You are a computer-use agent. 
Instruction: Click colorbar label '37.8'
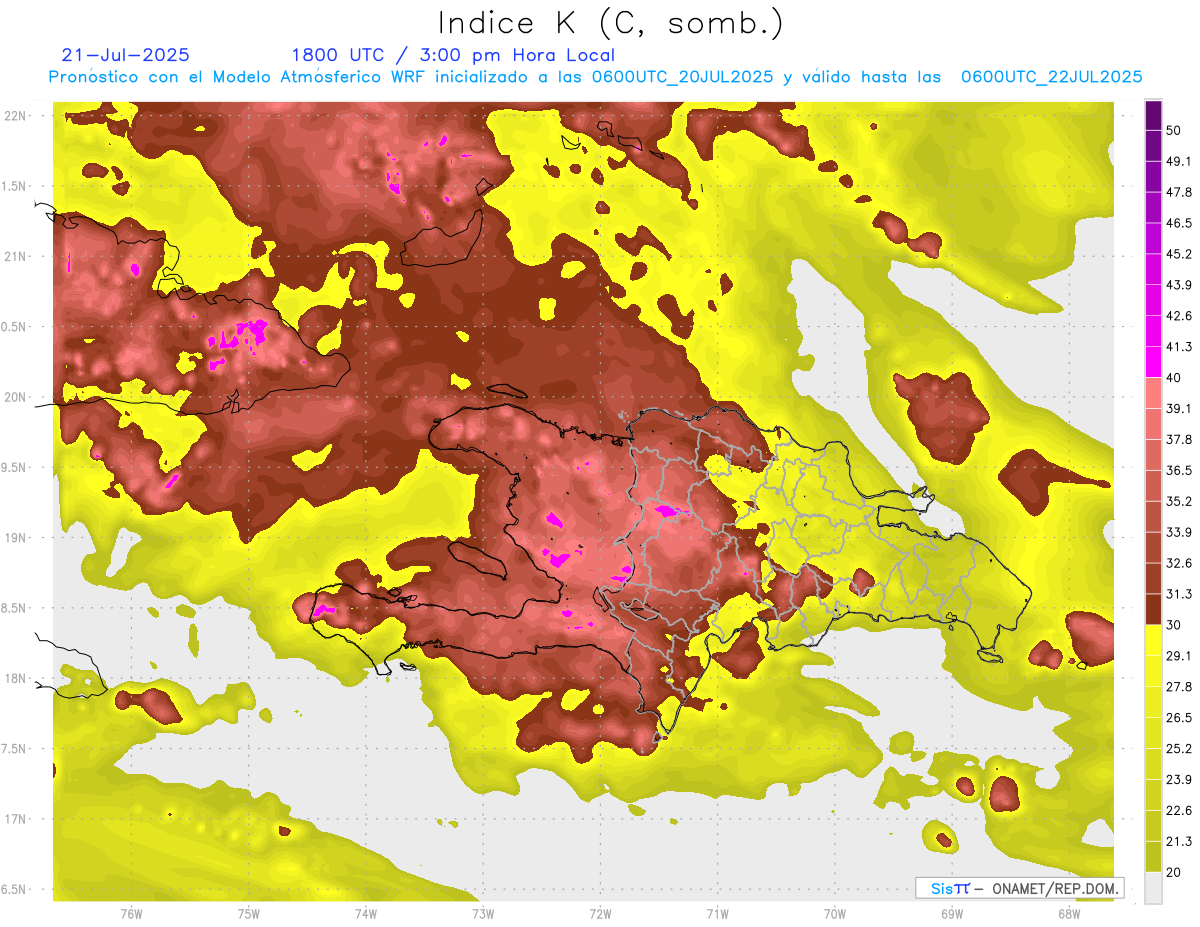(1179, 440)
